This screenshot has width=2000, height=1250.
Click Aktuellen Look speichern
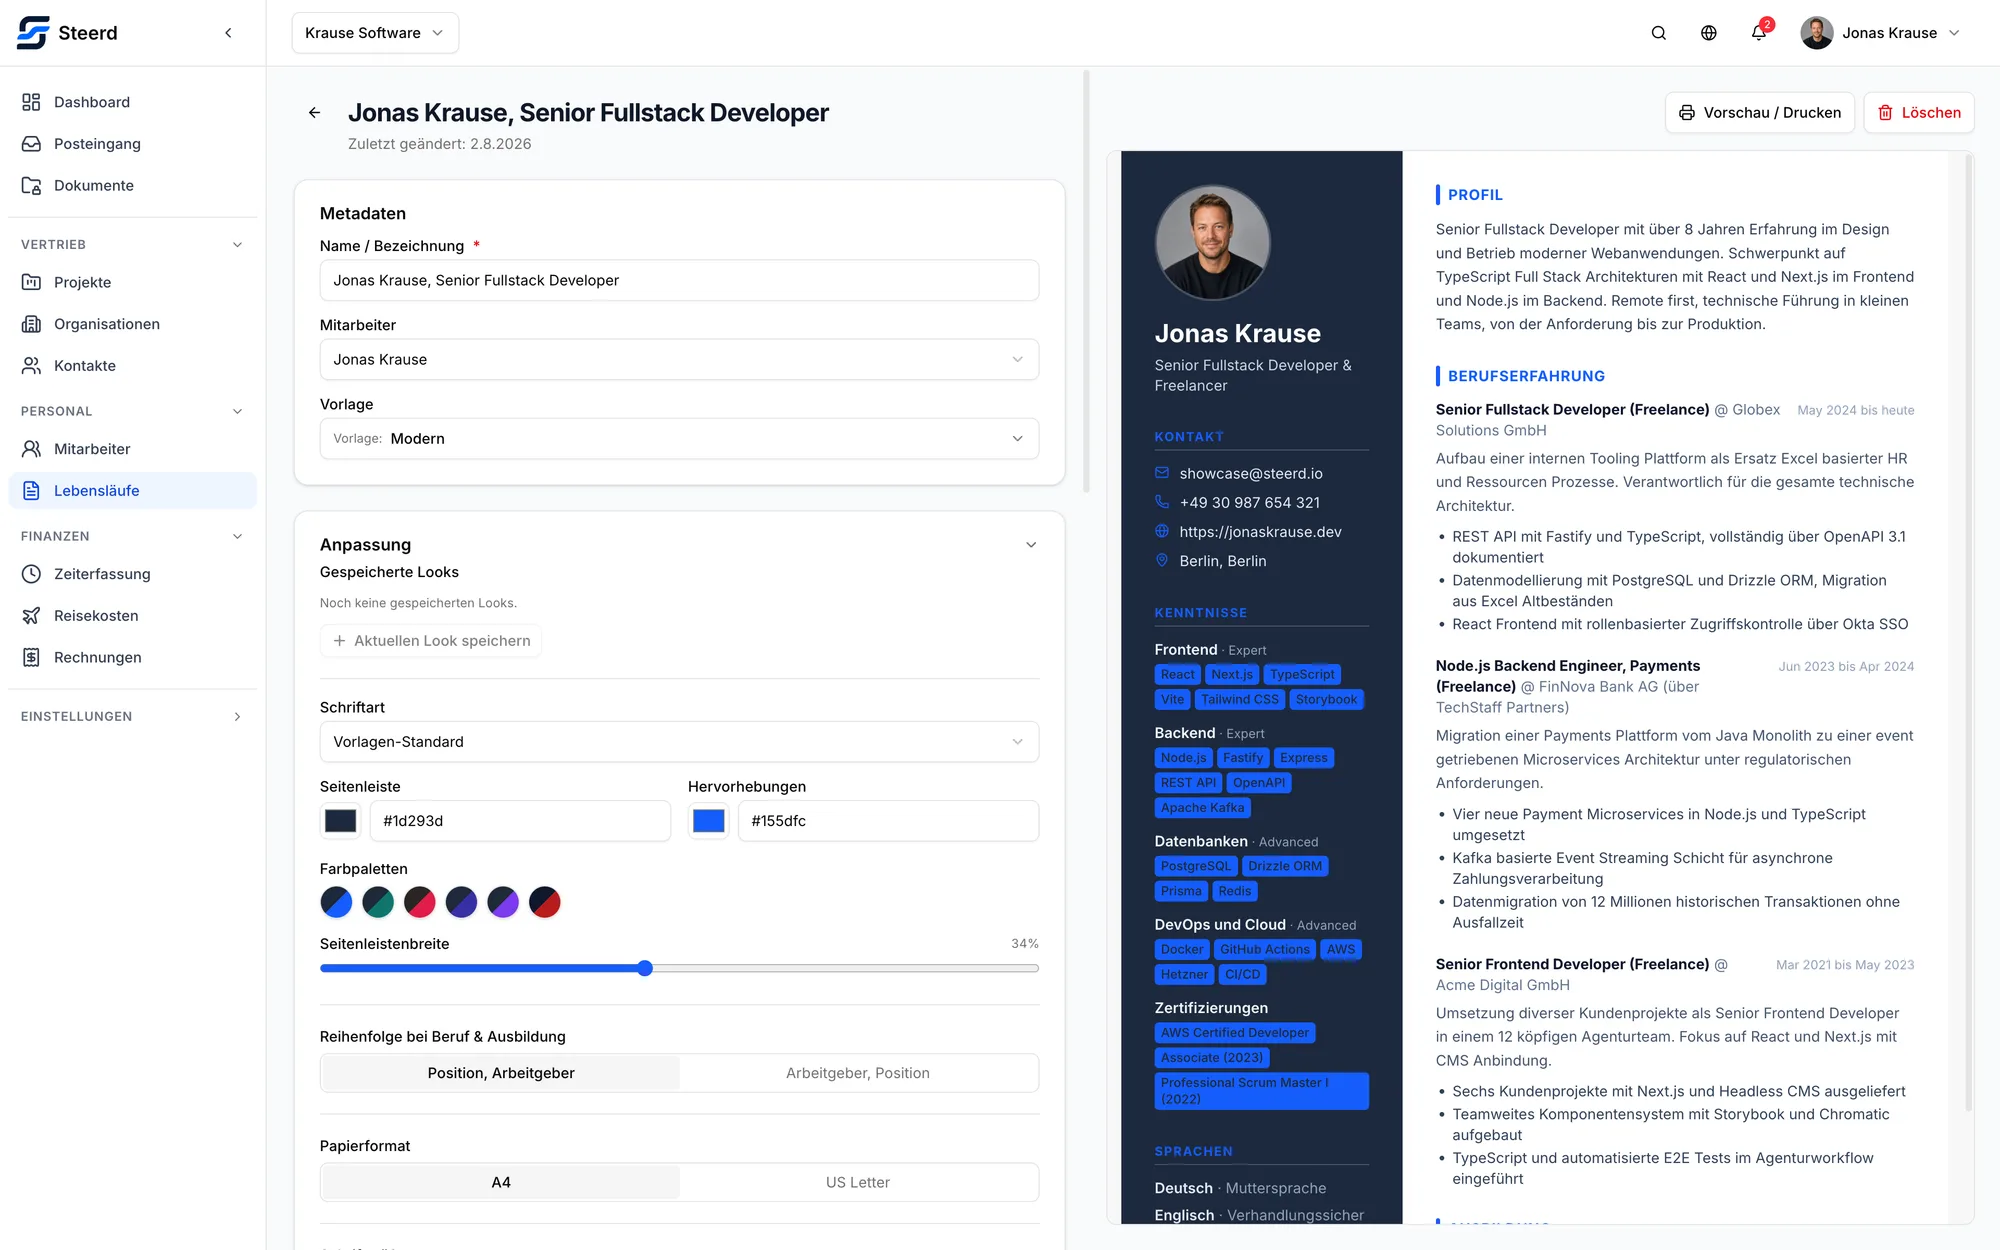(431, 641)
